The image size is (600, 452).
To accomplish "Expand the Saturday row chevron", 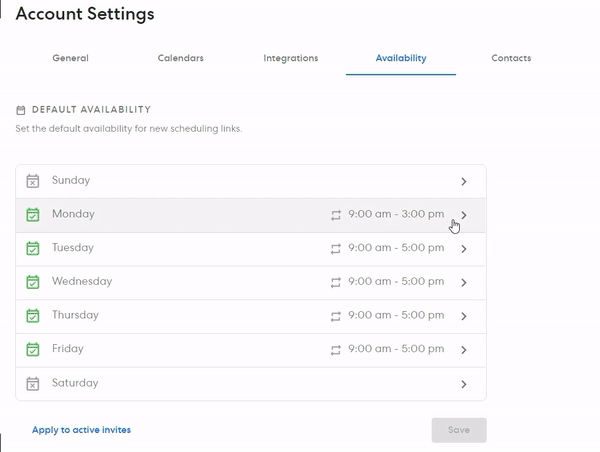I will tap(464, 384).
